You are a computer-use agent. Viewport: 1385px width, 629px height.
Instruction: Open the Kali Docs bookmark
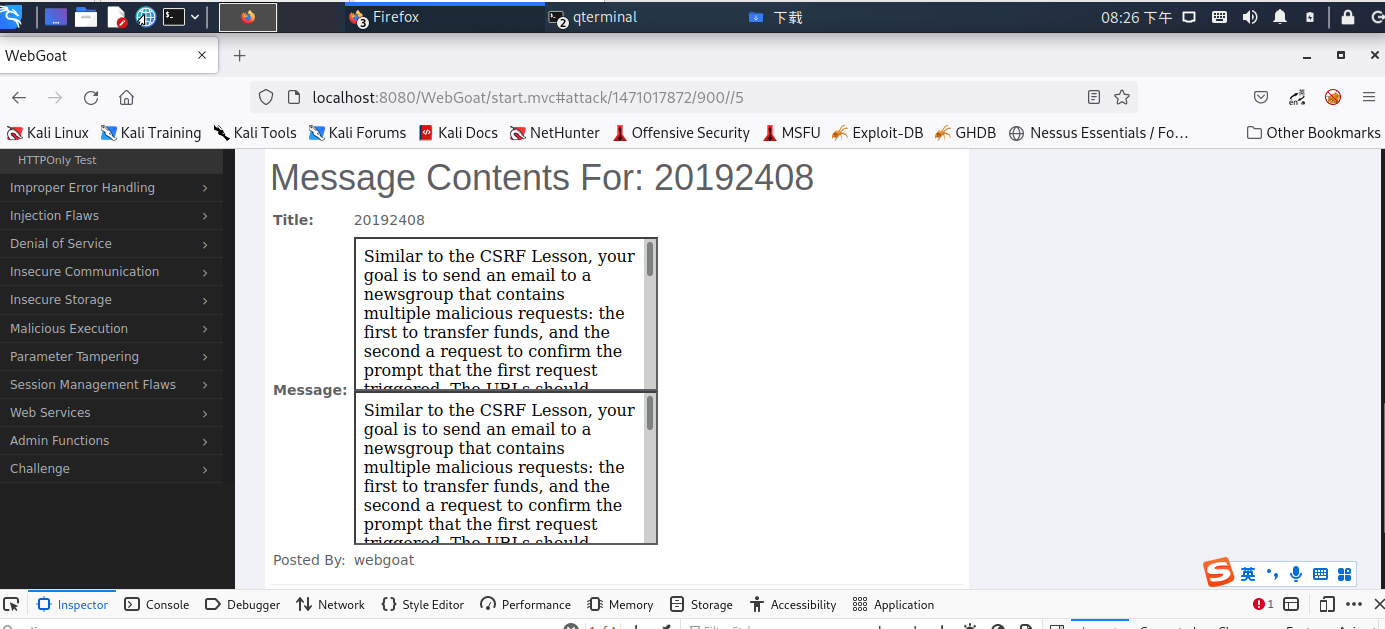click(x=458, y=133)
